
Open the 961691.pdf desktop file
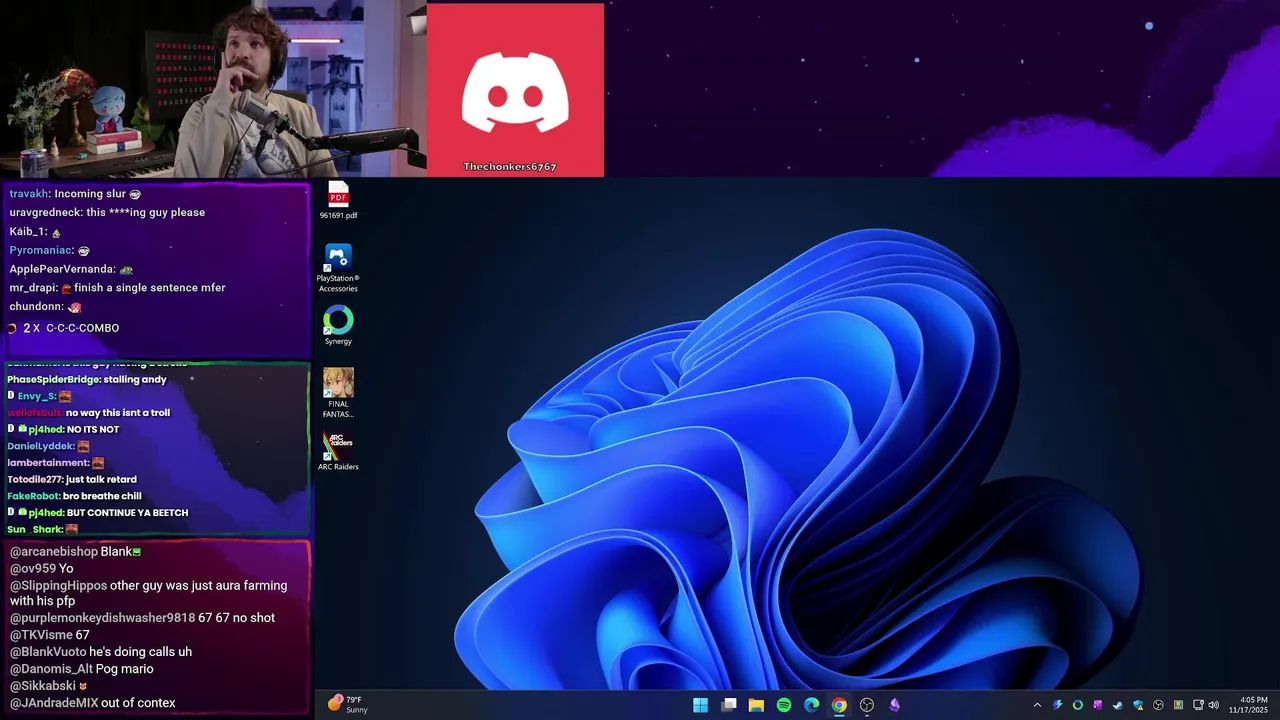tap(338, 201)
